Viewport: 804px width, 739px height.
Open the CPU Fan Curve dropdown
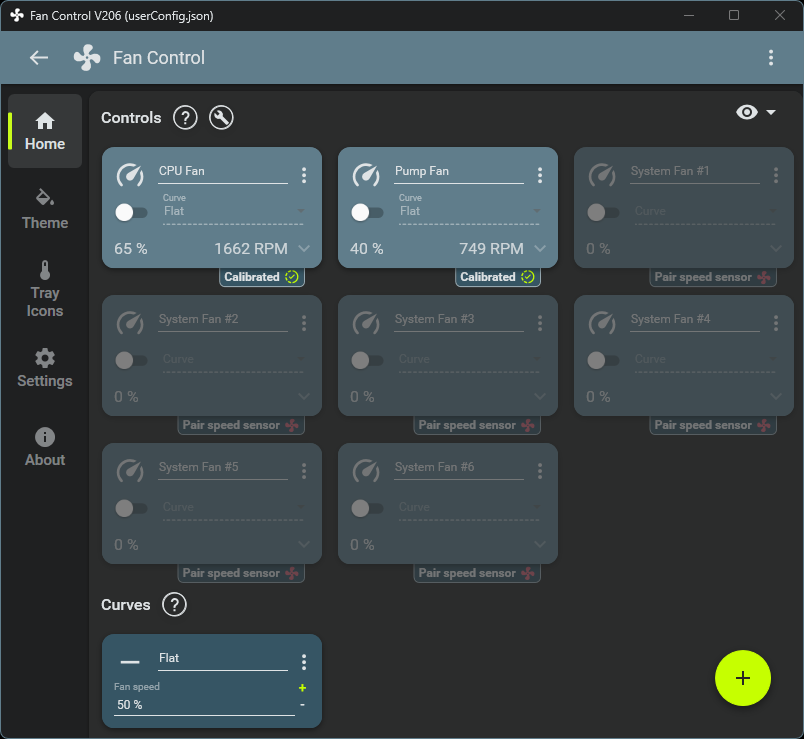[233, 209]
